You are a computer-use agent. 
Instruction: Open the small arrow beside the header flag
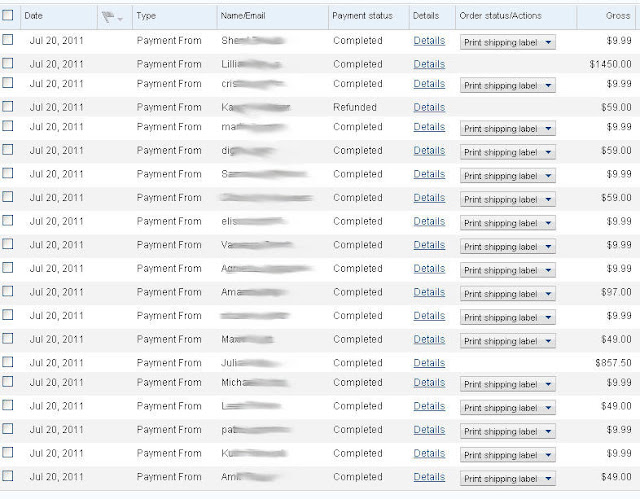(x=120, y=19)
